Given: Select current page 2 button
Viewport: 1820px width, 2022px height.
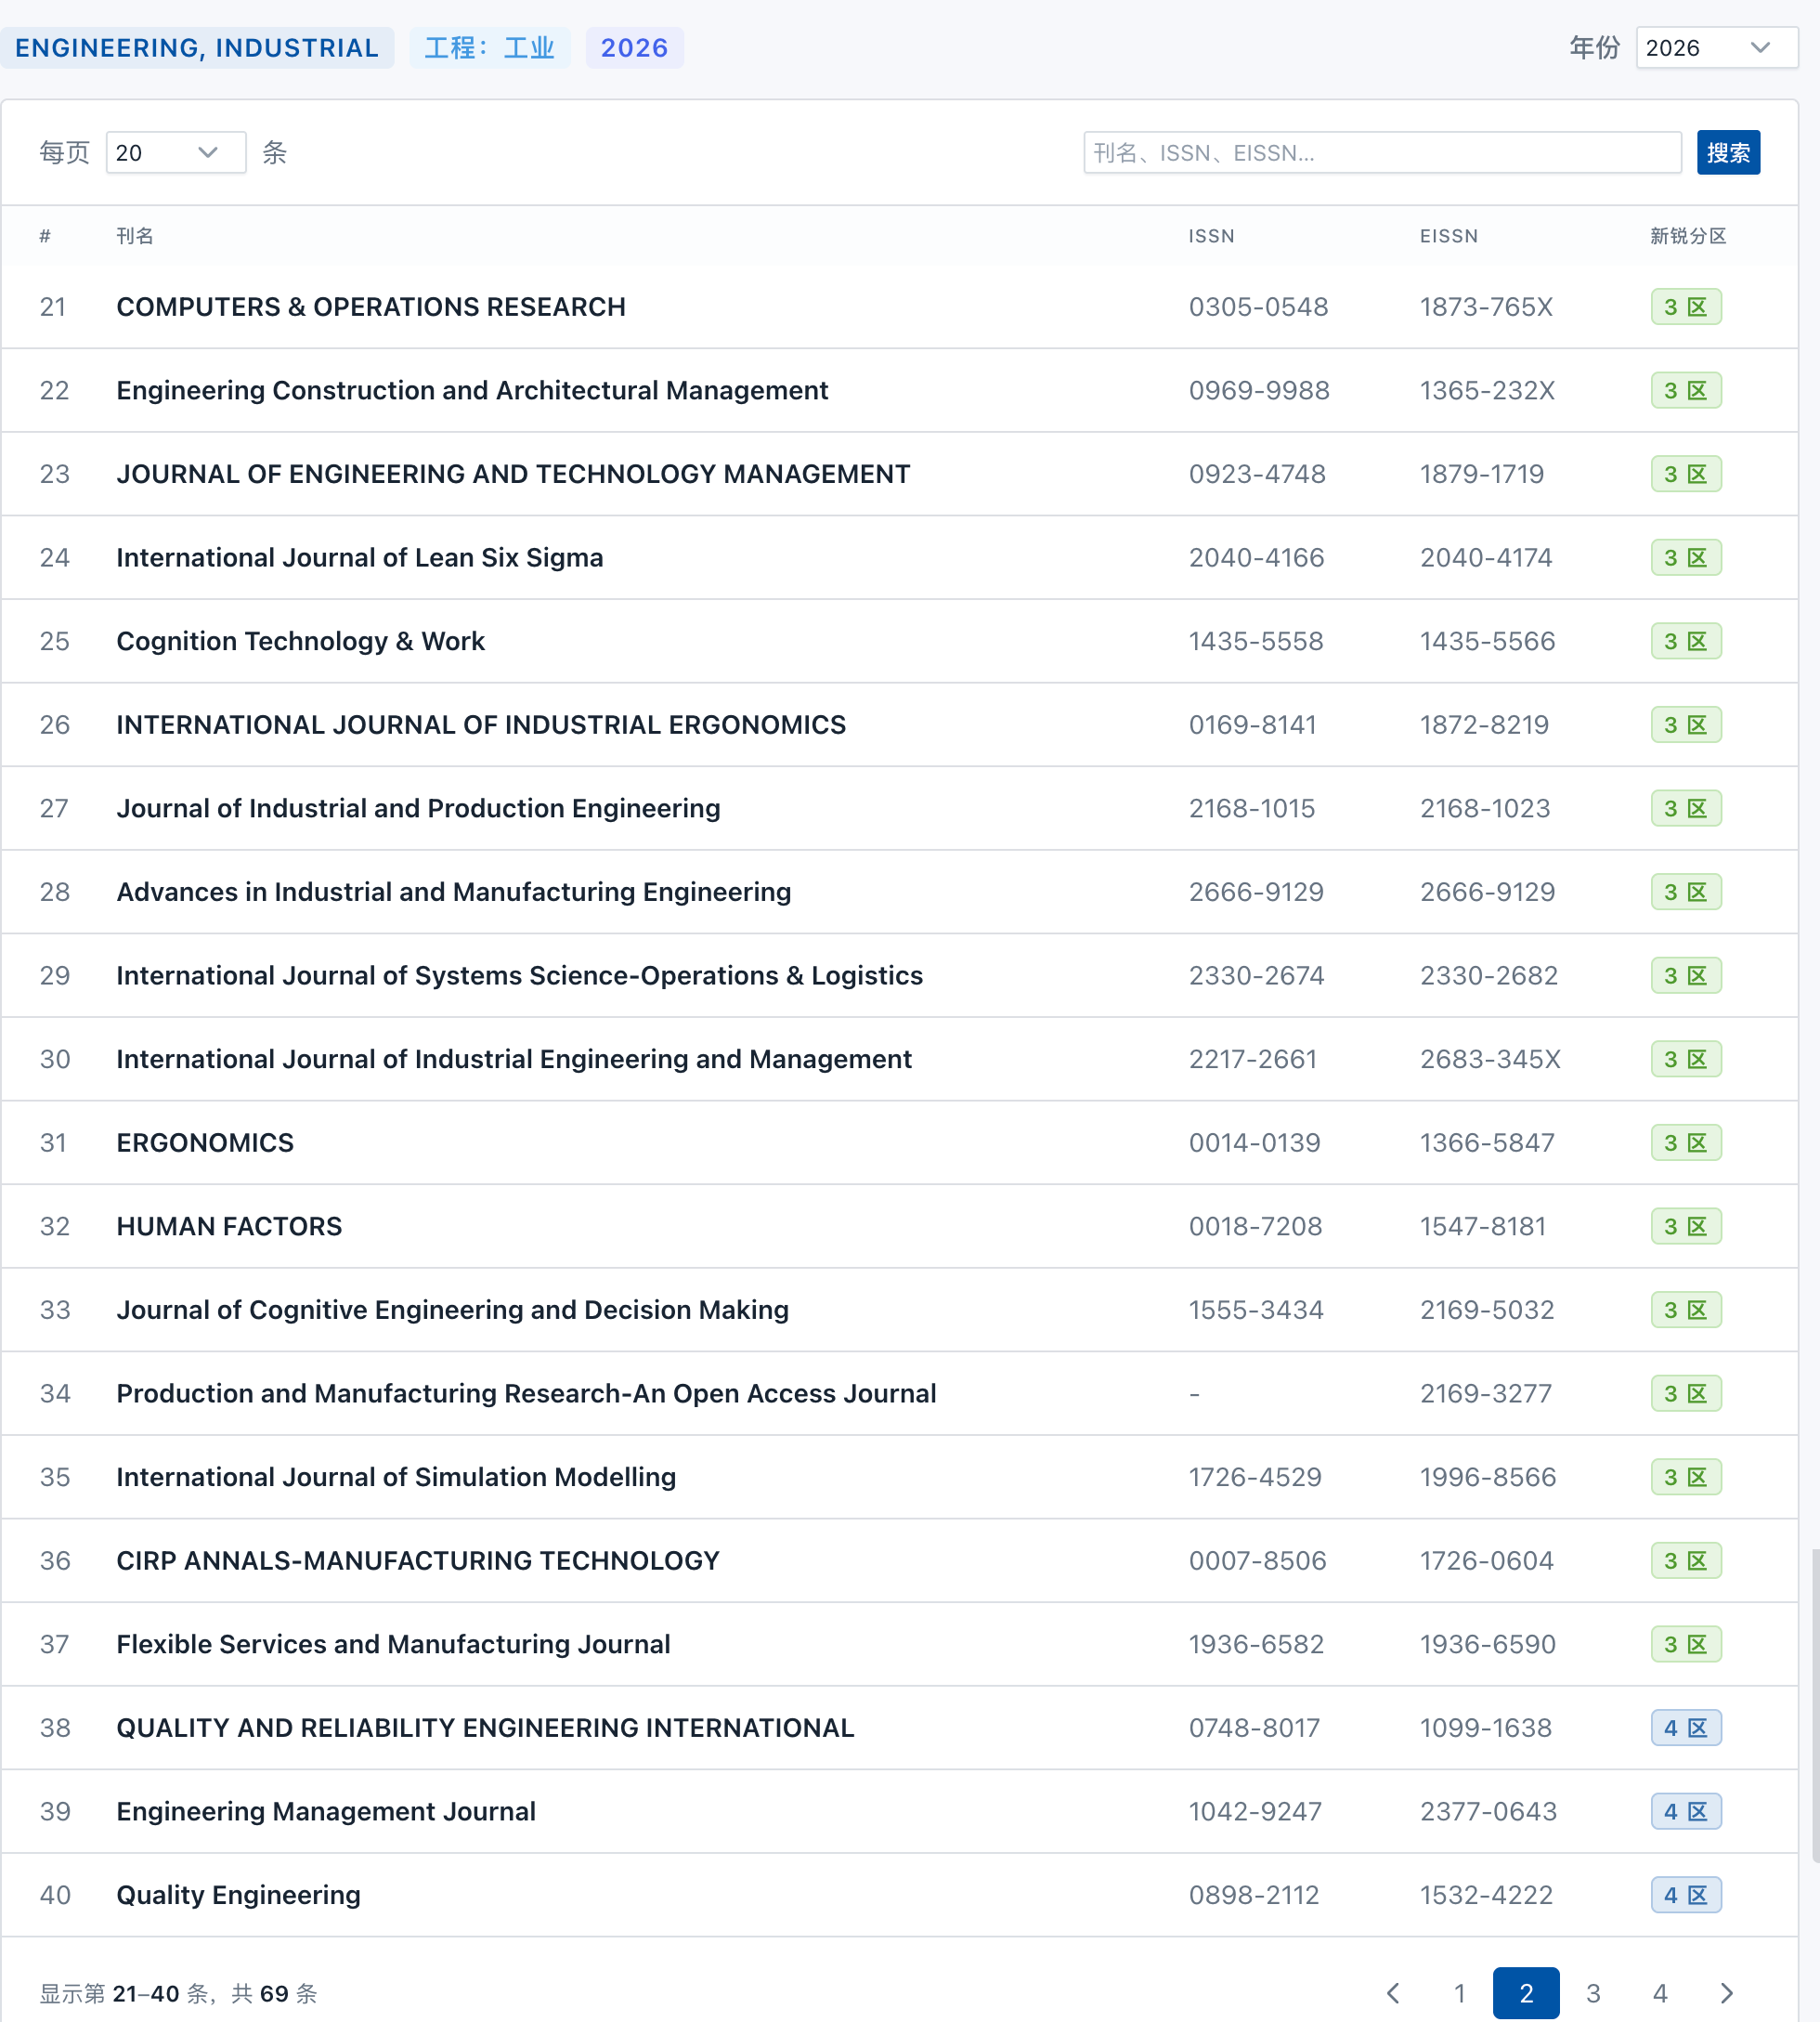Looking at the screenshot, I should [1526, 1993].
